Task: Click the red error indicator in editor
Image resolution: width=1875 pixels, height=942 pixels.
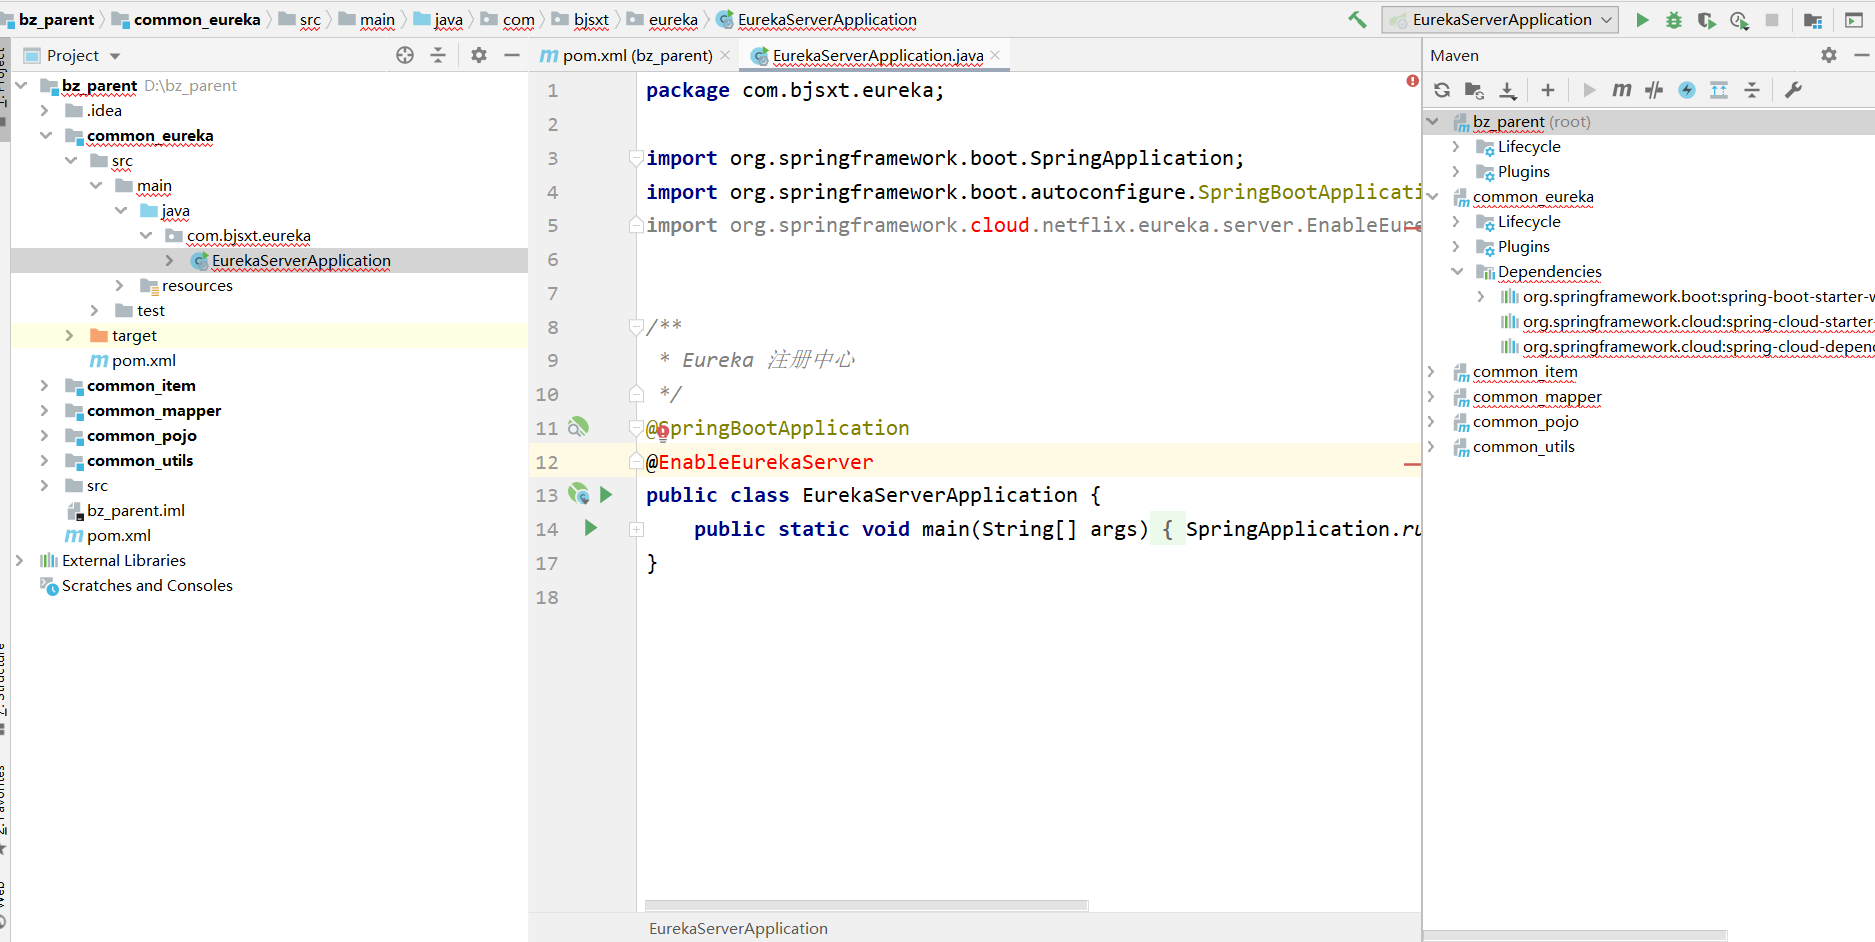Action: [x=1412, y=81]
